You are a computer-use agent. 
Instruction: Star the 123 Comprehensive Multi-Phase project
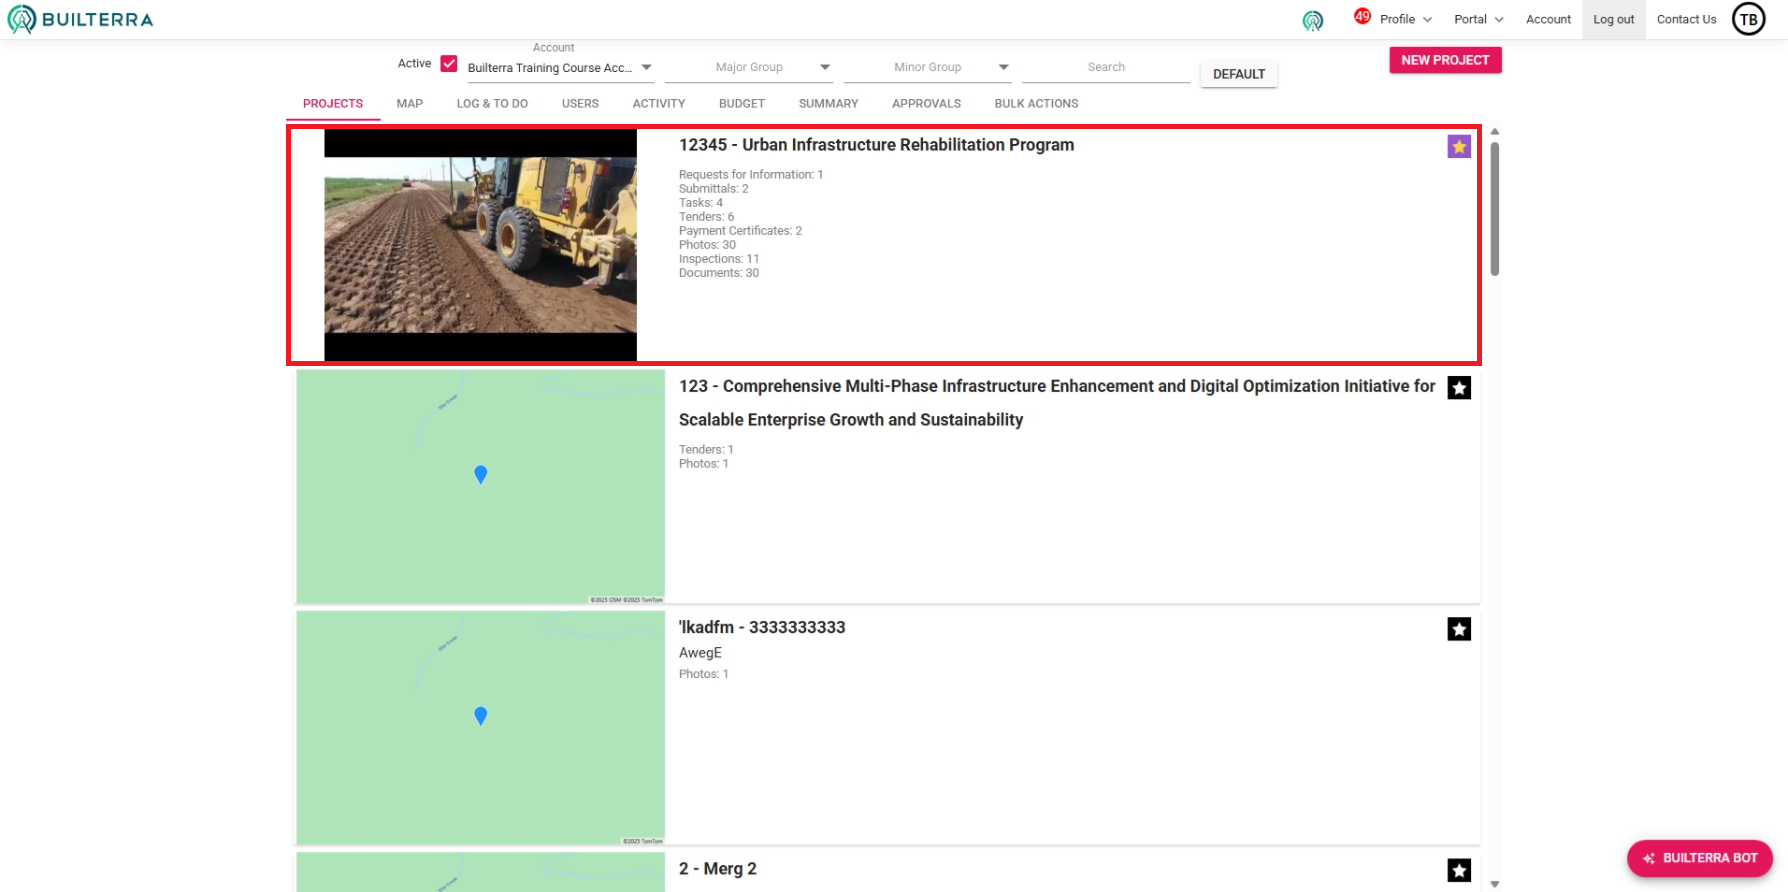pos(1459,388)
